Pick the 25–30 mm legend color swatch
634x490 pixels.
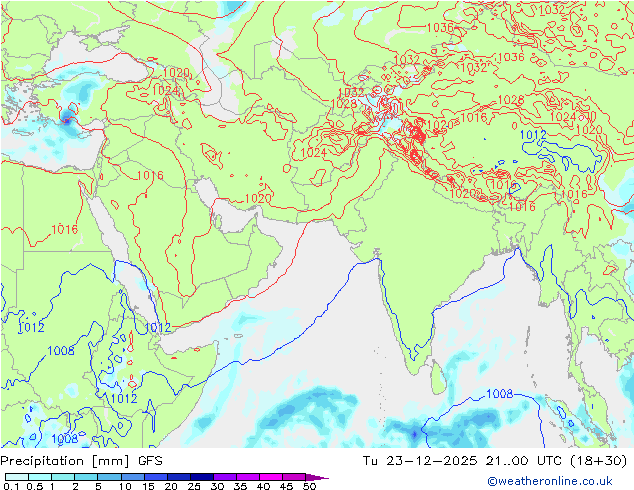pyautogui.click(x=202, y=477)
